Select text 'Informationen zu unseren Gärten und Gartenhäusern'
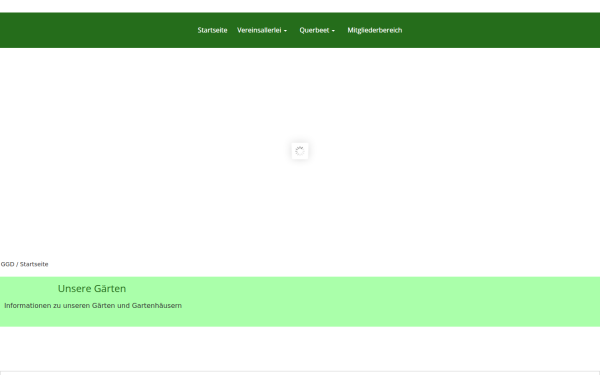This screenshot has height=375, width=600. (x=93, y=306)
